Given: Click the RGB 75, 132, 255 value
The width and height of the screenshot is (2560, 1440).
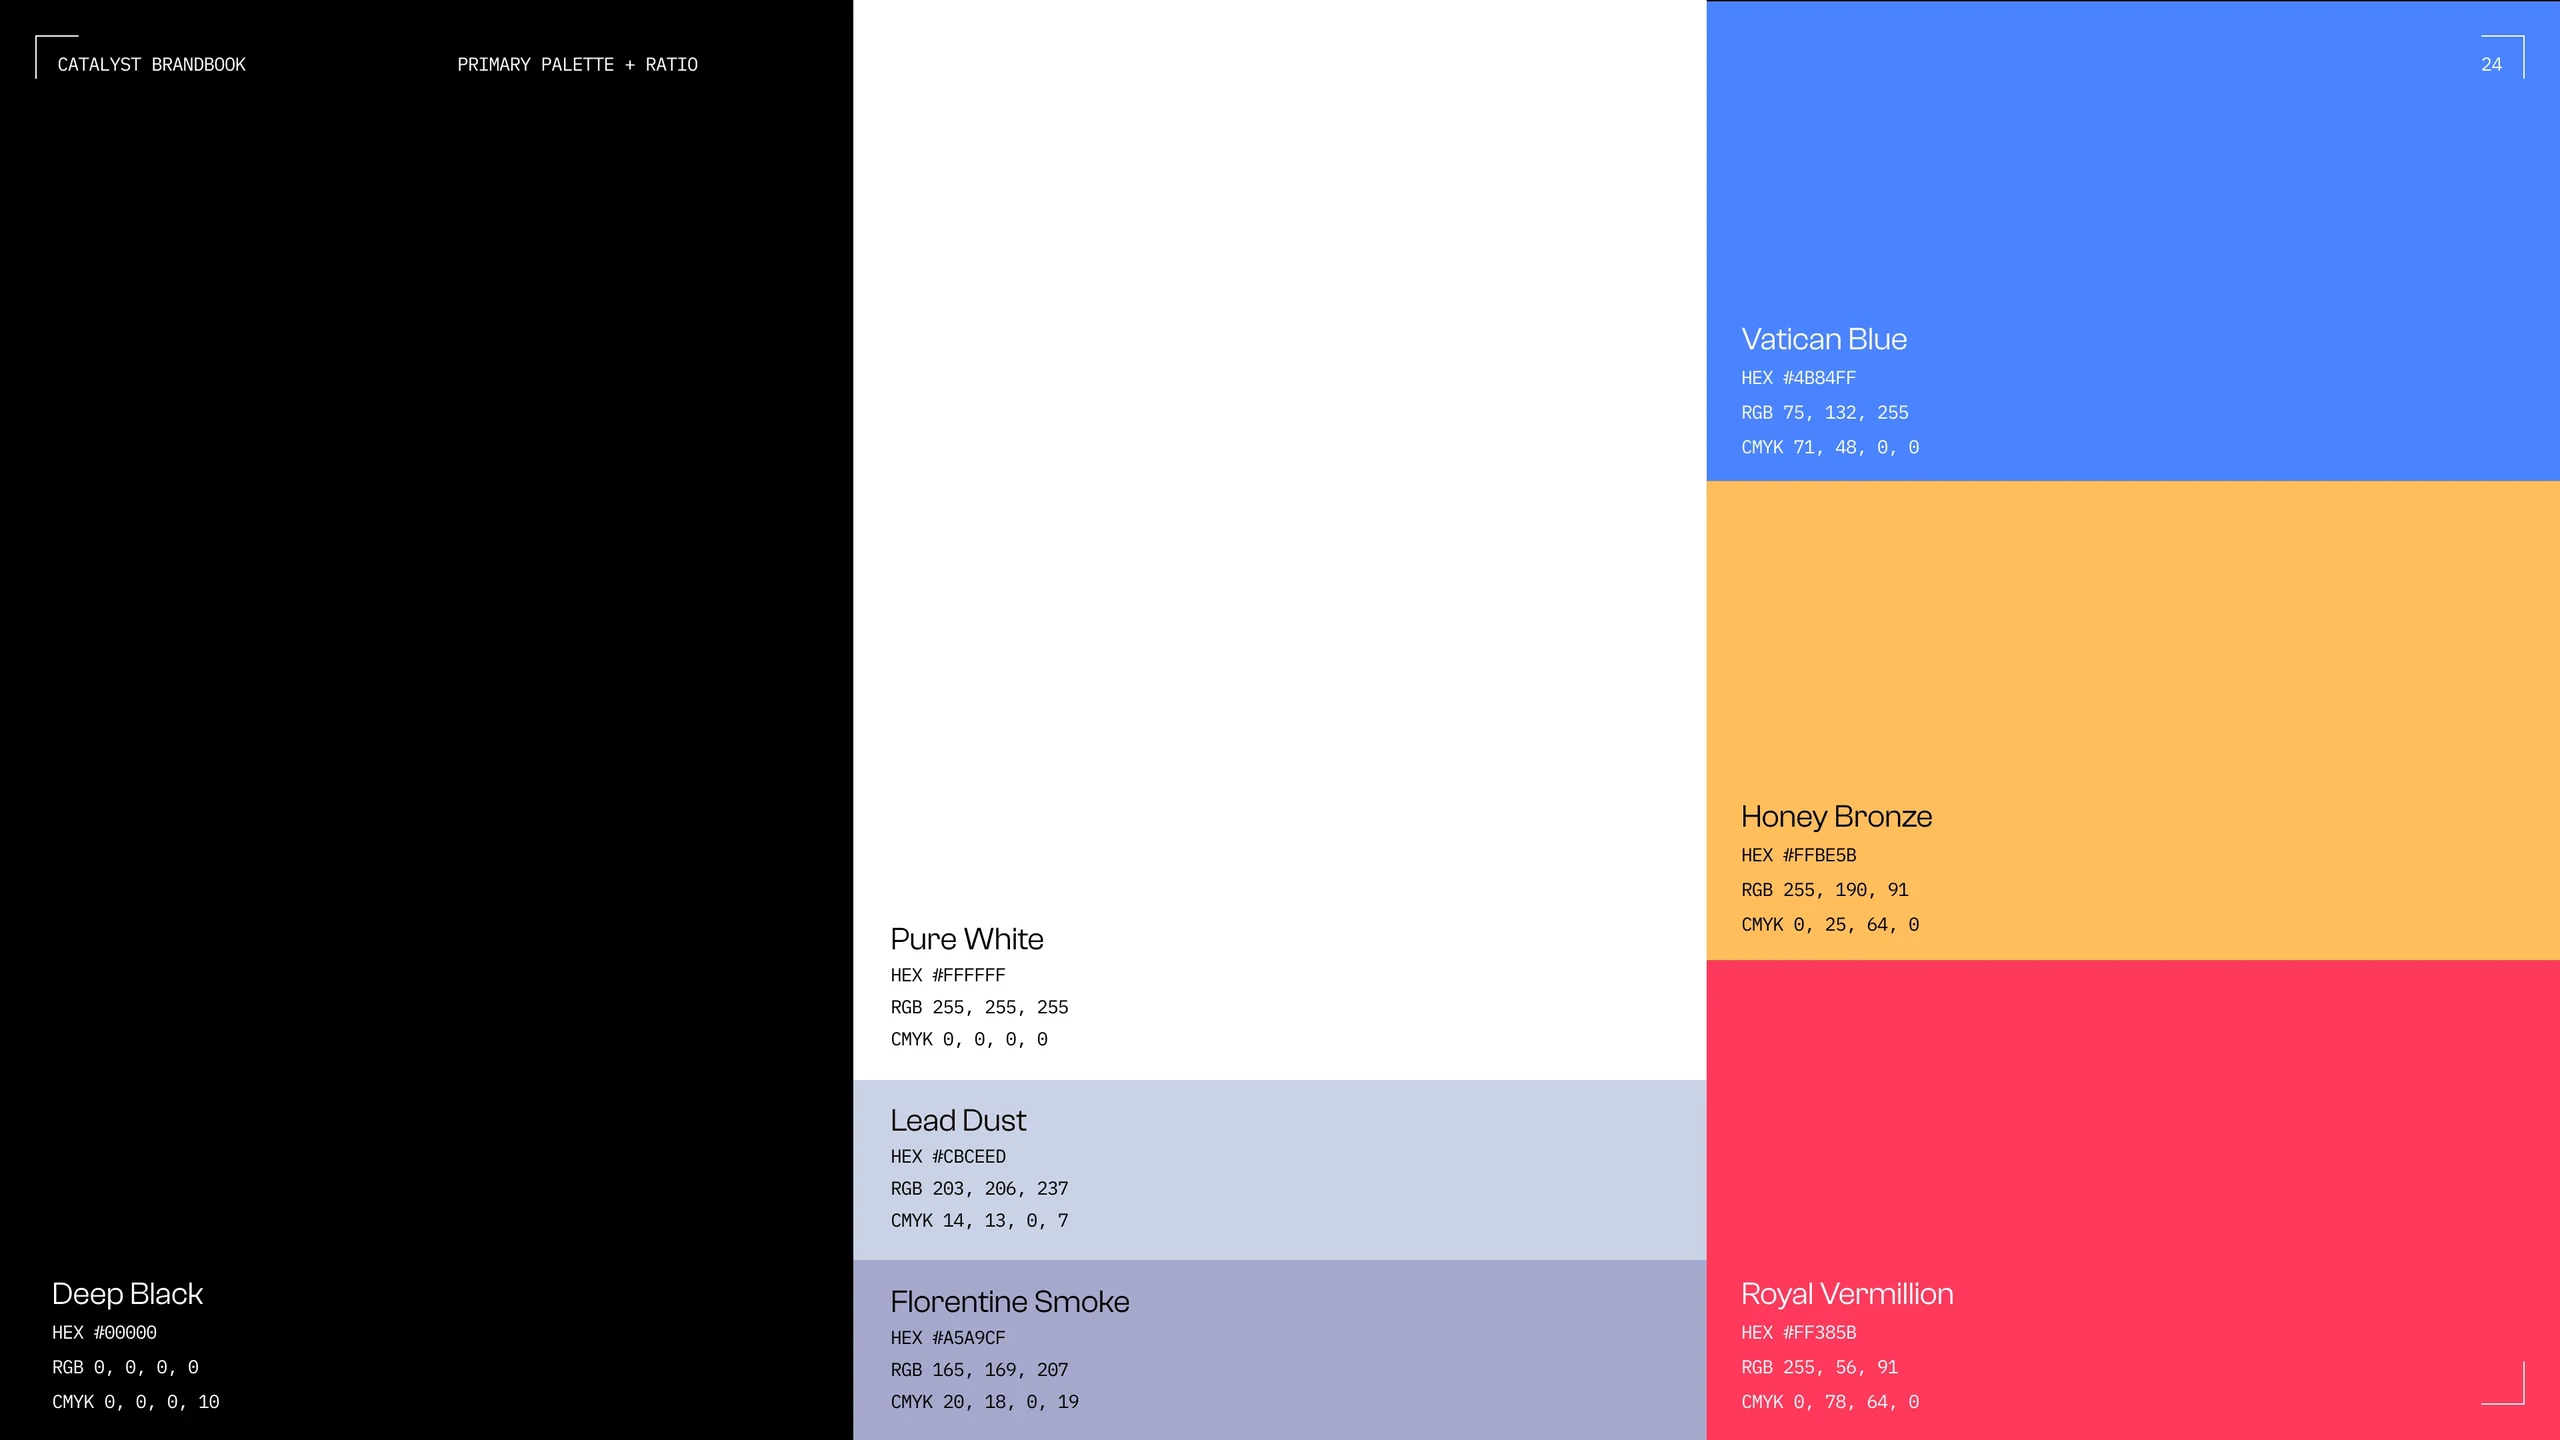Looking at the screenshot, I should (x=1824, y=413).
